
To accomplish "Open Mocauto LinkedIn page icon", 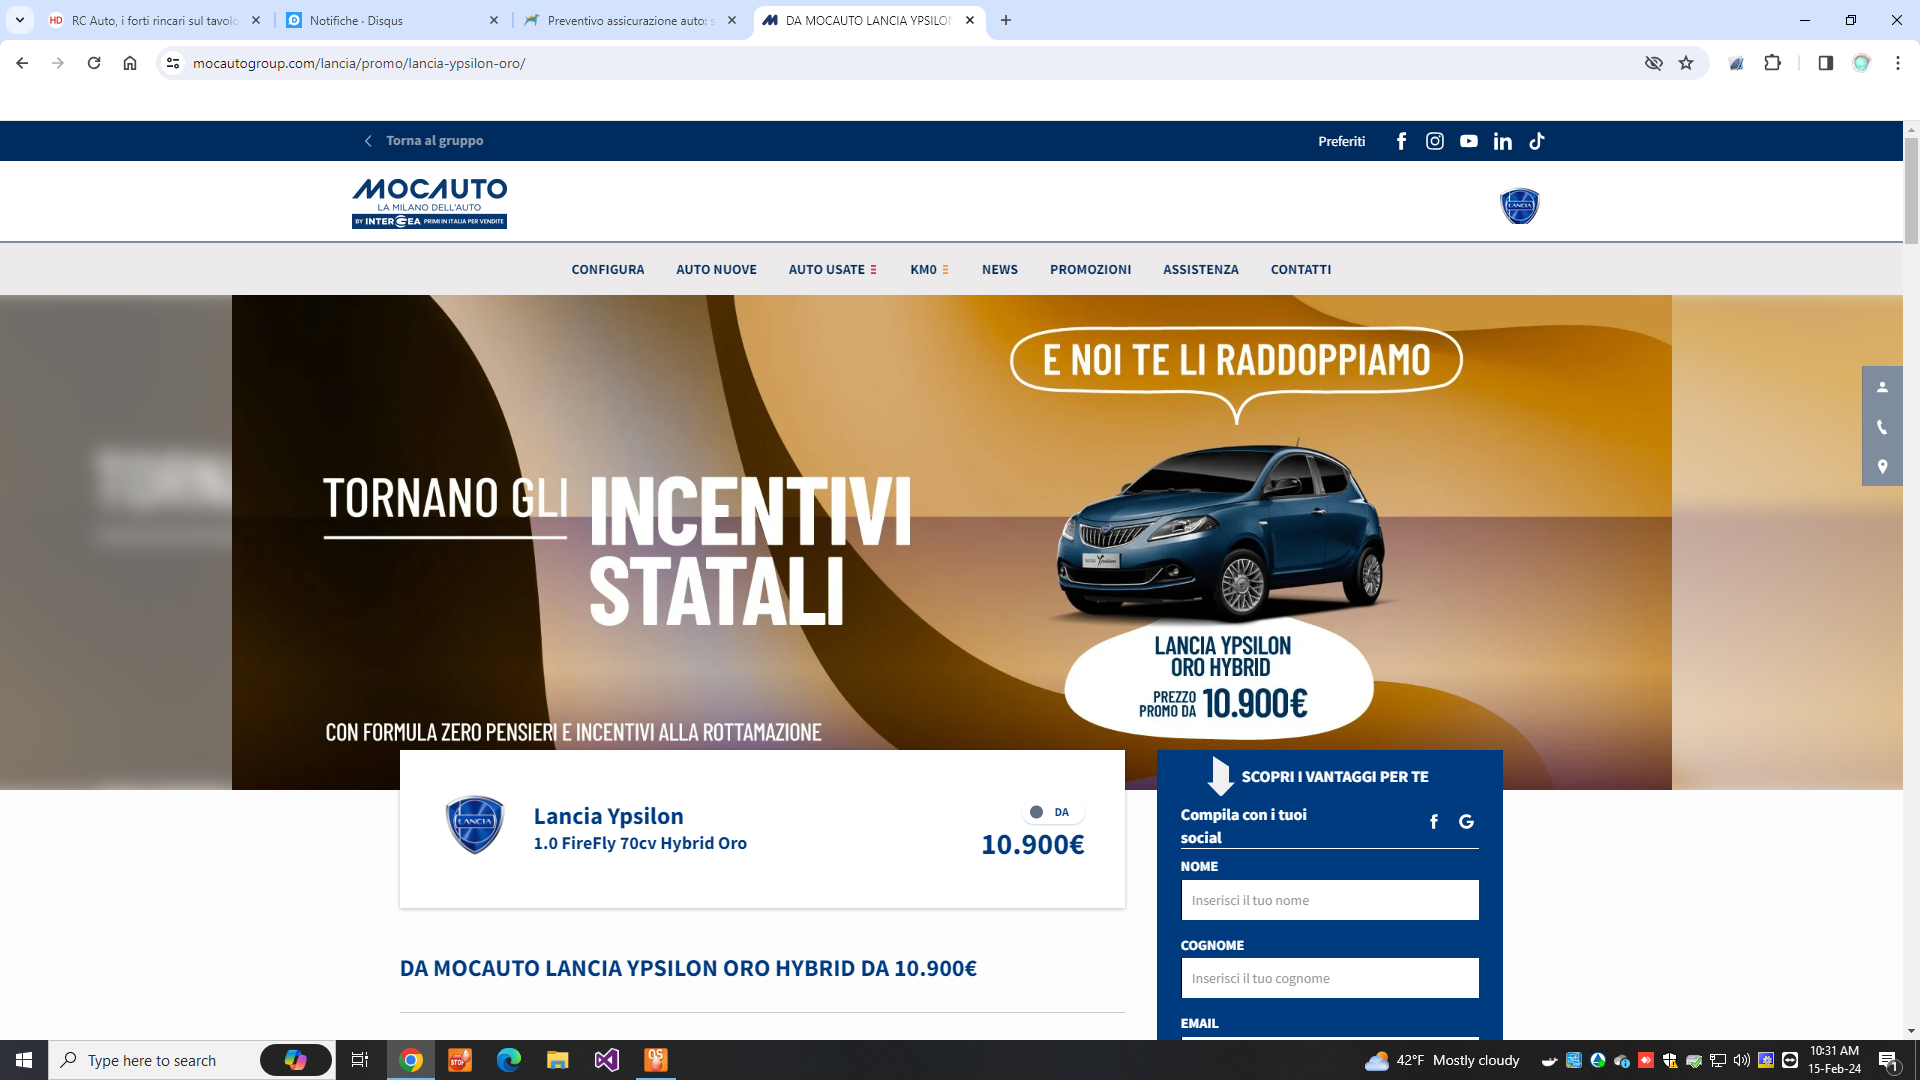I will coord(1503,141).
